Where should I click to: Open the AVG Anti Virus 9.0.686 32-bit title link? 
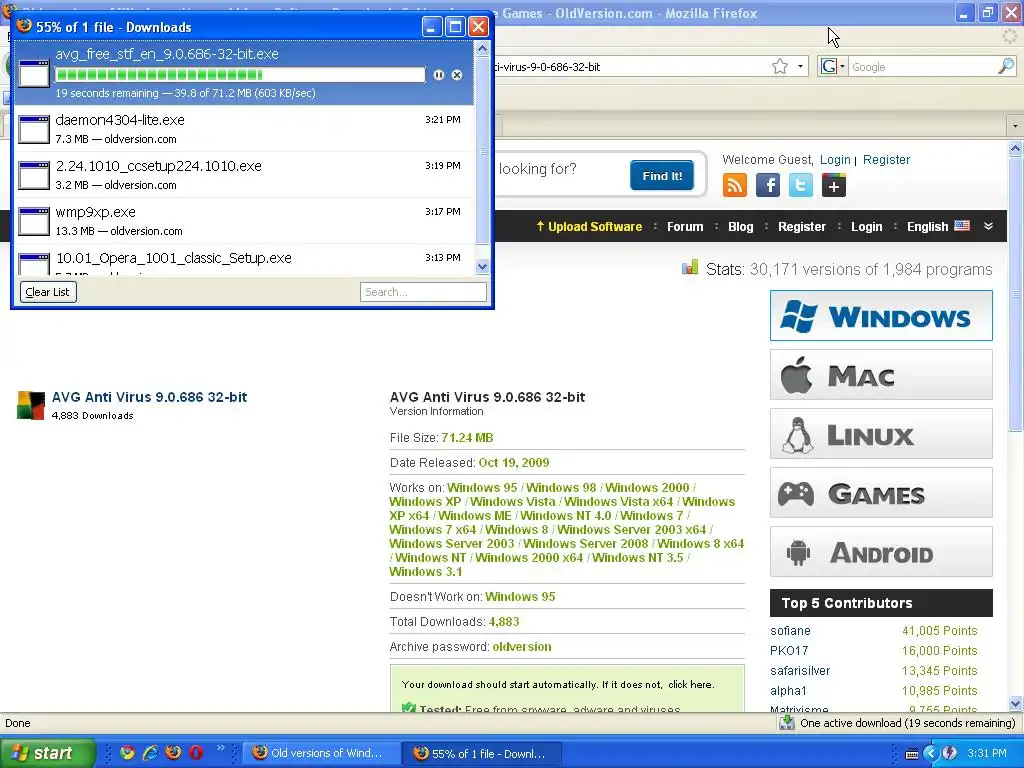point(150,397)
